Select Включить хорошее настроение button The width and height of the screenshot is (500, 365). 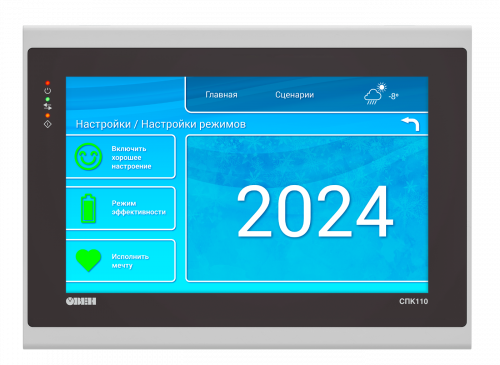tap(120, 157)
